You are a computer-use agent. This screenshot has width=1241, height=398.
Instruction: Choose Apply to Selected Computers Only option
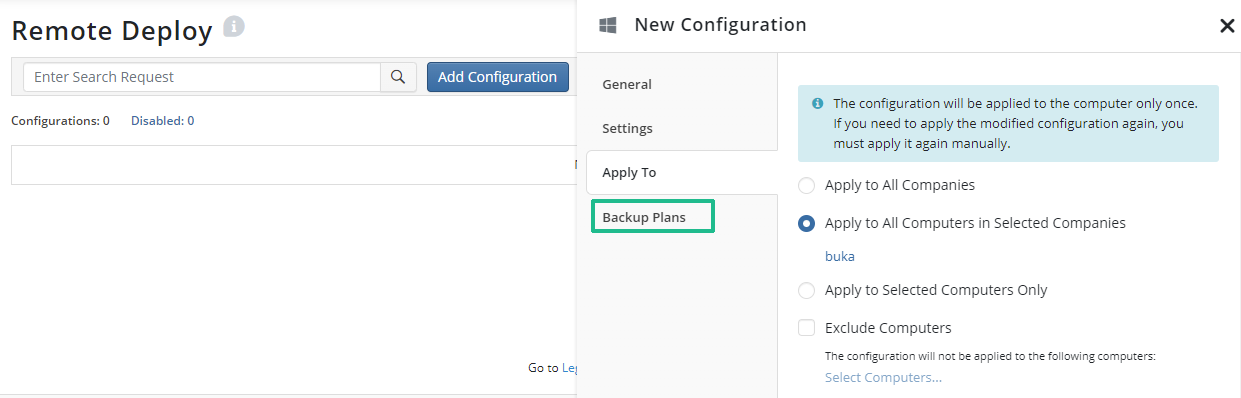pyautogui.click(x=806, y=291)
